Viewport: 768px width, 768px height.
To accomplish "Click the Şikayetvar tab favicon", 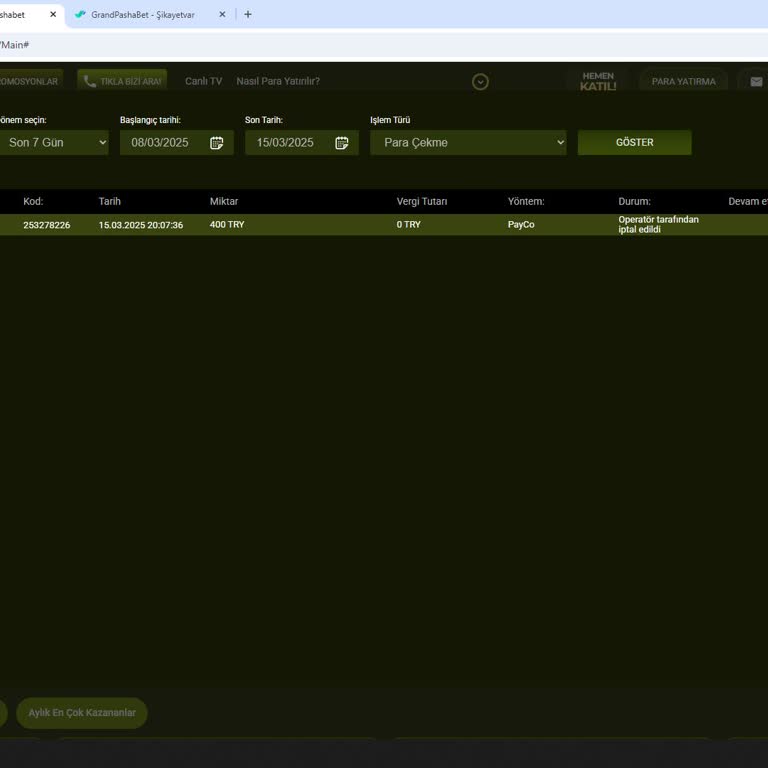I will pos(80,15).
